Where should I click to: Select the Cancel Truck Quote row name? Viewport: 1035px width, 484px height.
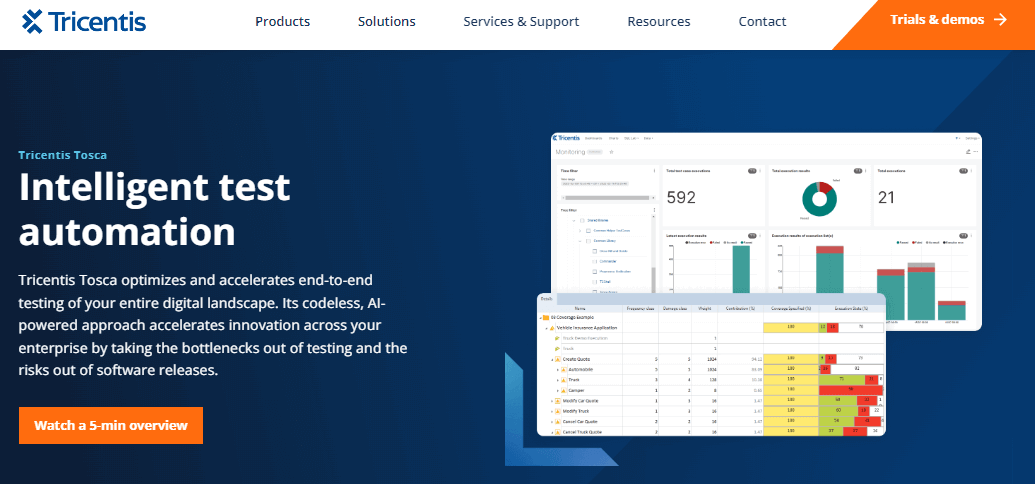pos(582,432)
